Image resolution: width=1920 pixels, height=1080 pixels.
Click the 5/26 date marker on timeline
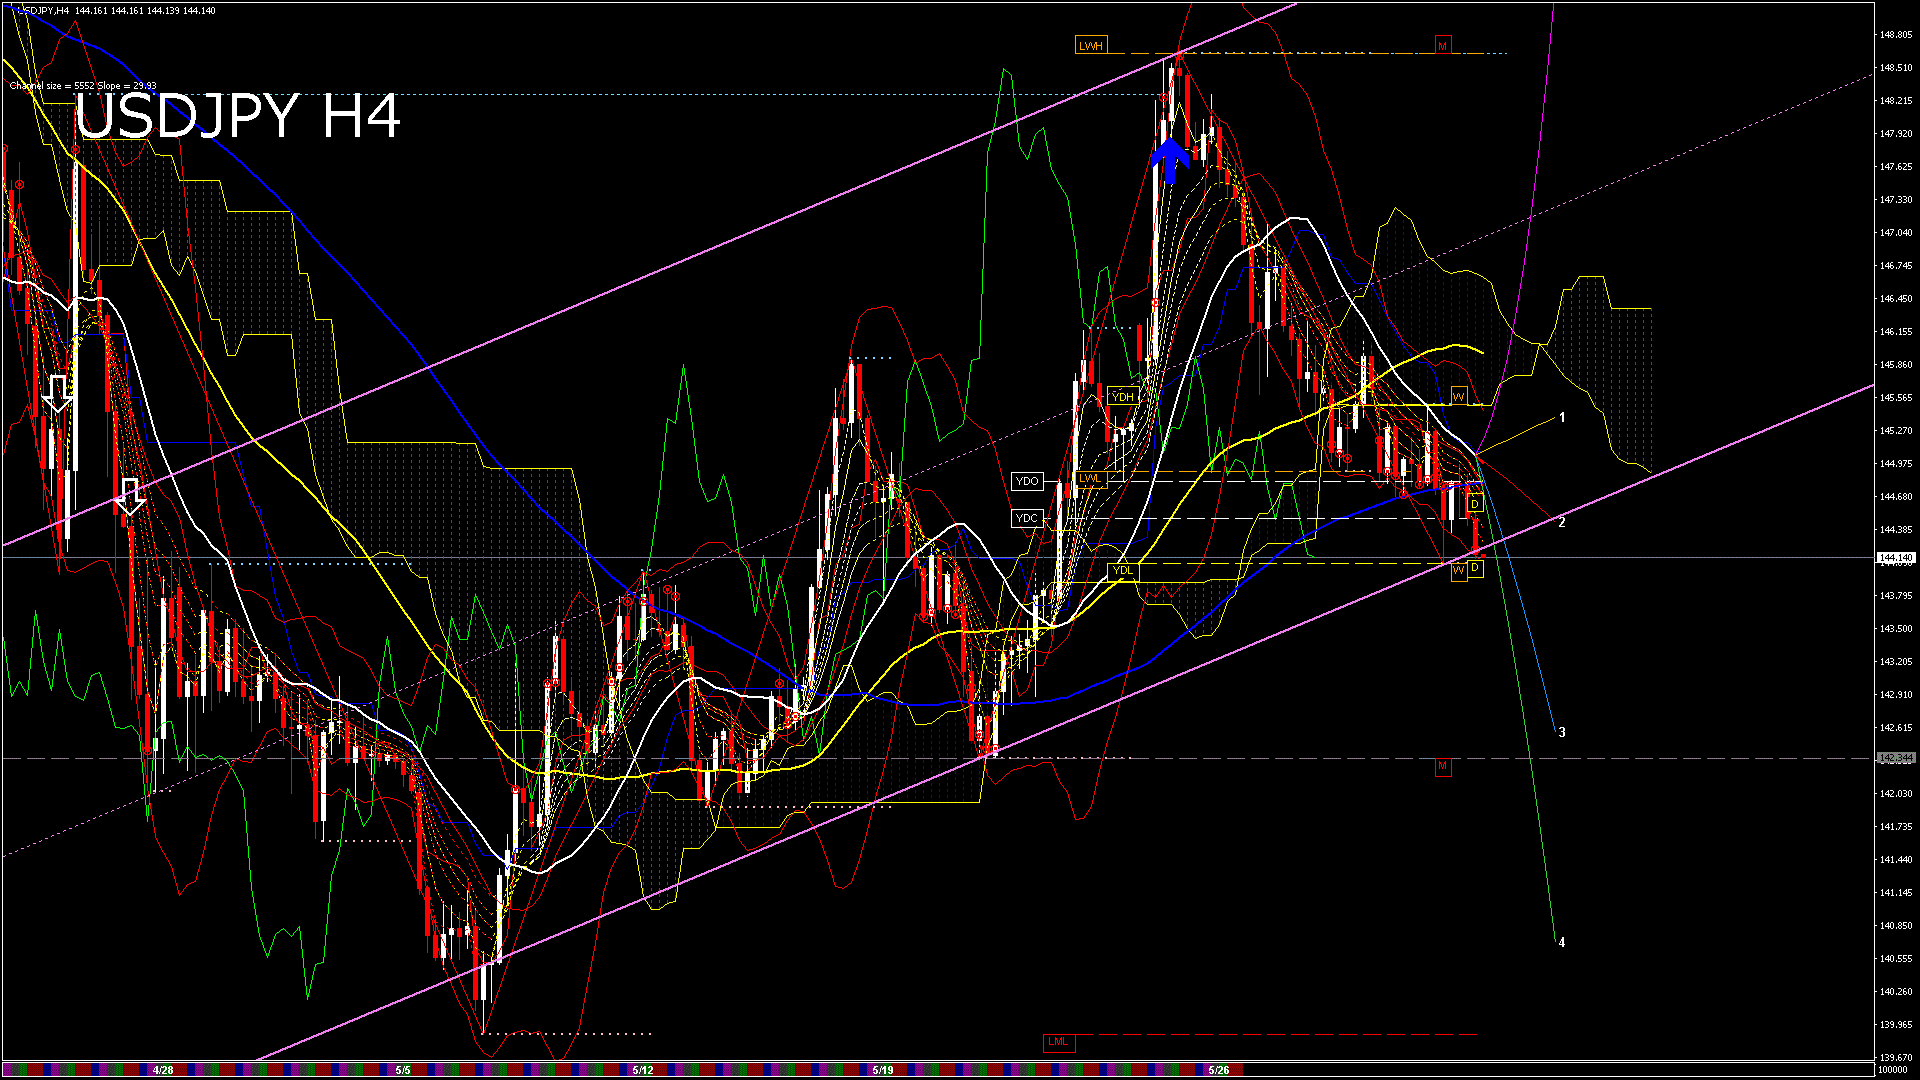tap(1218, 1070)
